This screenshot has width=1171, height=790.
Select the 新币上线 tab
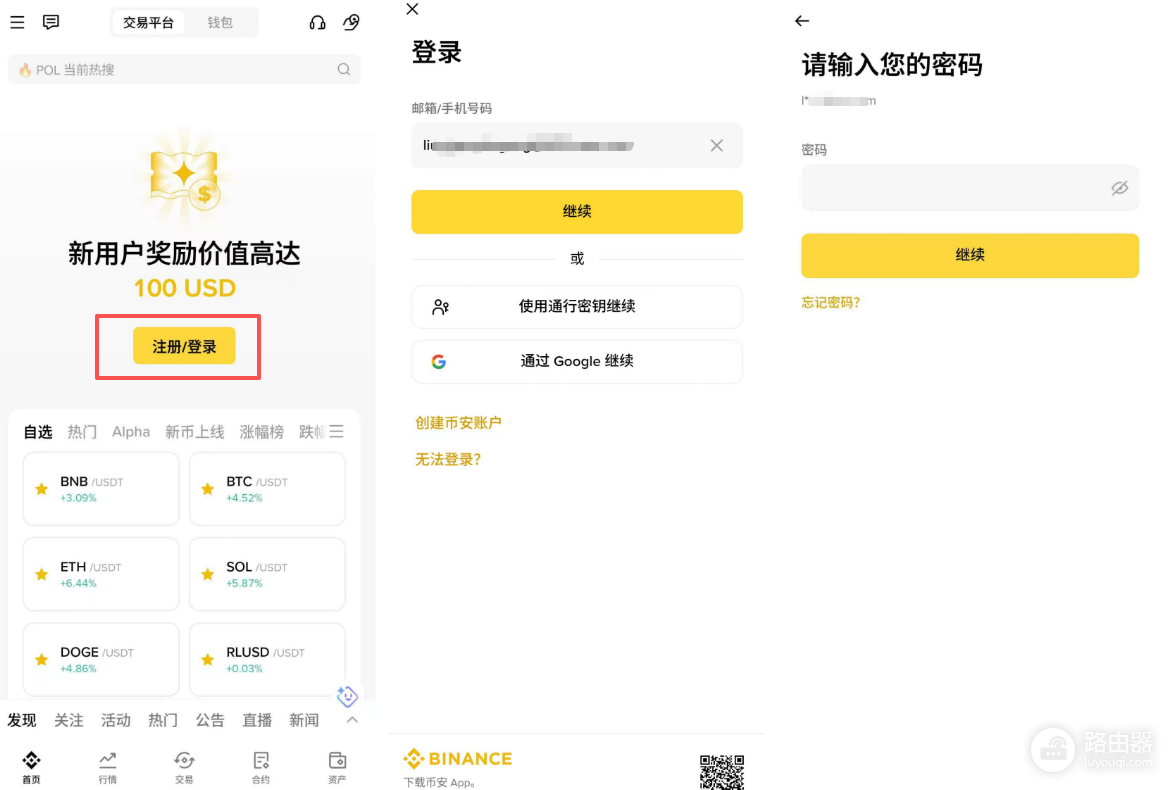point(194,432)
